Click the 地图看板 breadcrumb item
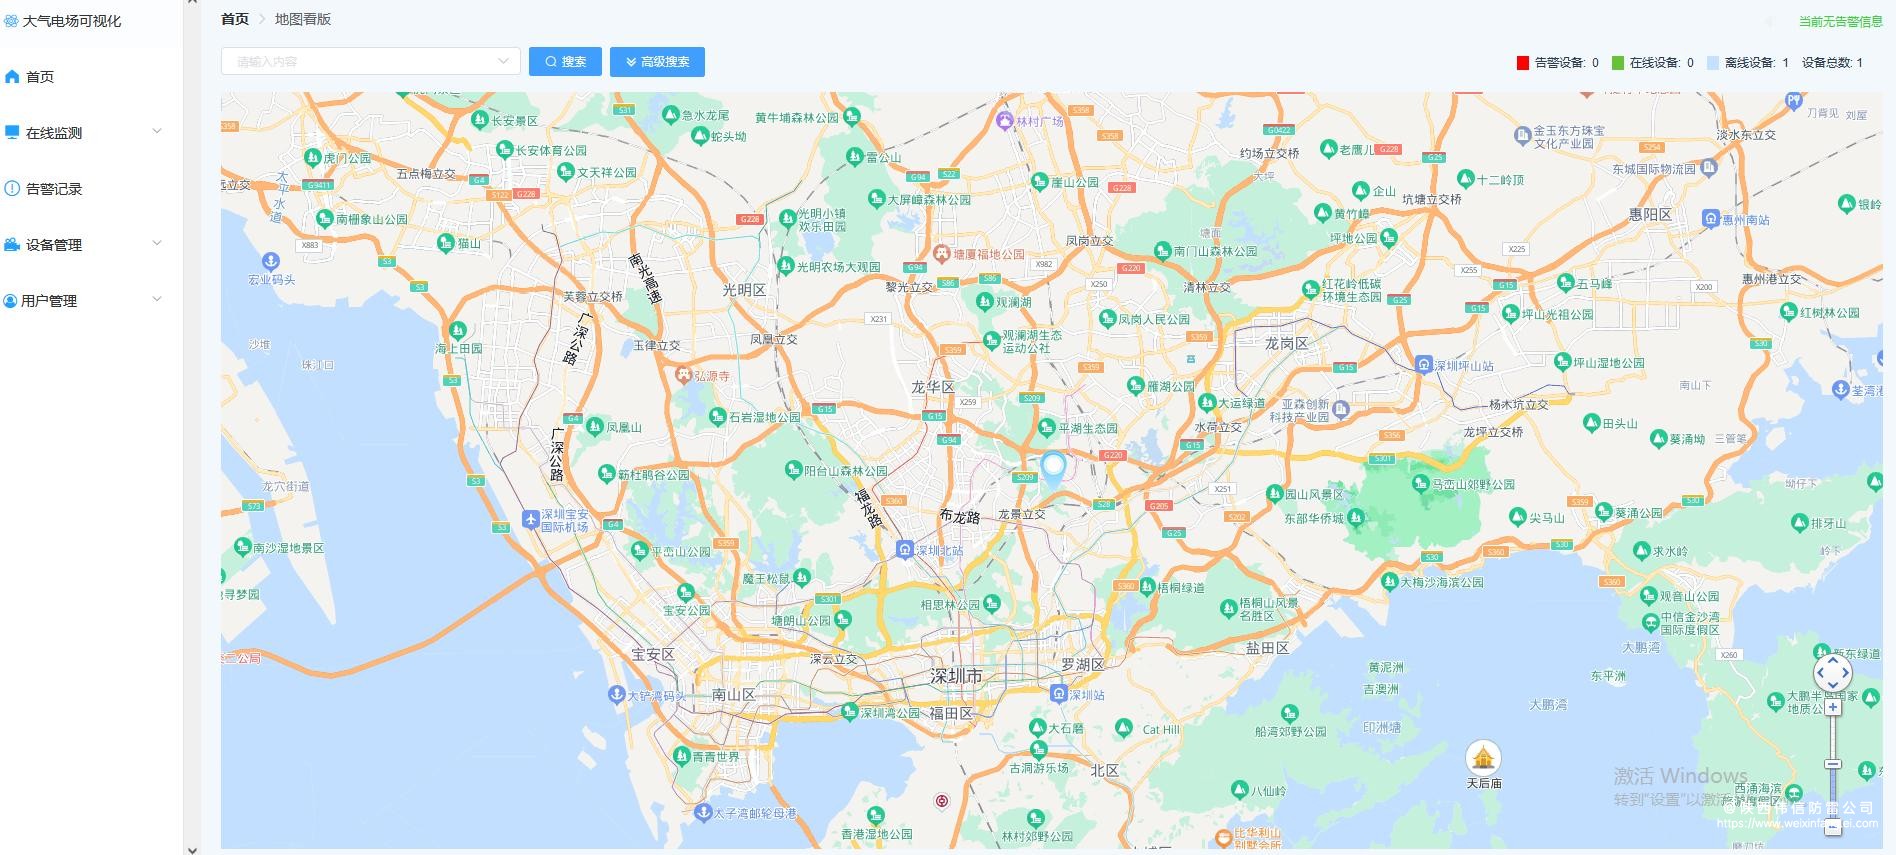 pyautogui.click(x=303, y=19)
